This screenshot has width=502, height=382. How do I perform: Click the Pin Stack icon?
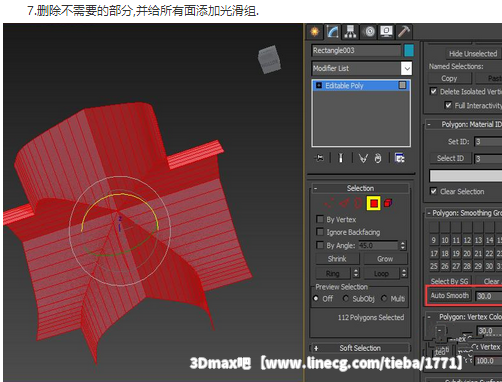click(x=319, y=158)
